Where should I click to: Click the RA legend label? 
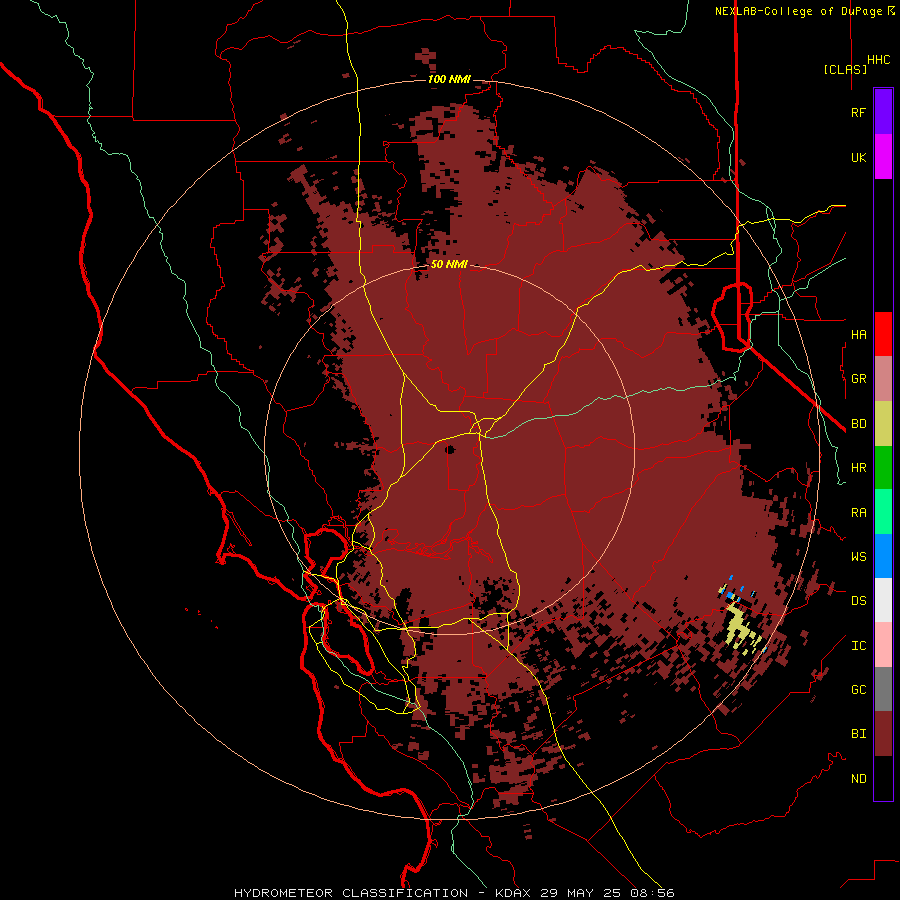[x=858, y=513]
